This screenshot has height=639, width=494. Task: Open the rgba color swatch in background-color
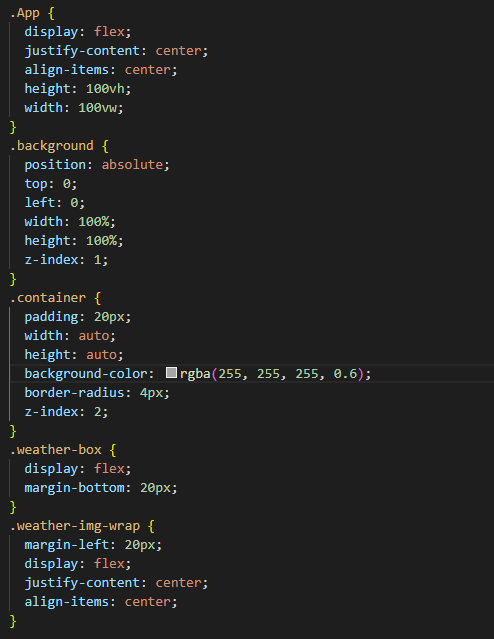(x=171, y=373)
